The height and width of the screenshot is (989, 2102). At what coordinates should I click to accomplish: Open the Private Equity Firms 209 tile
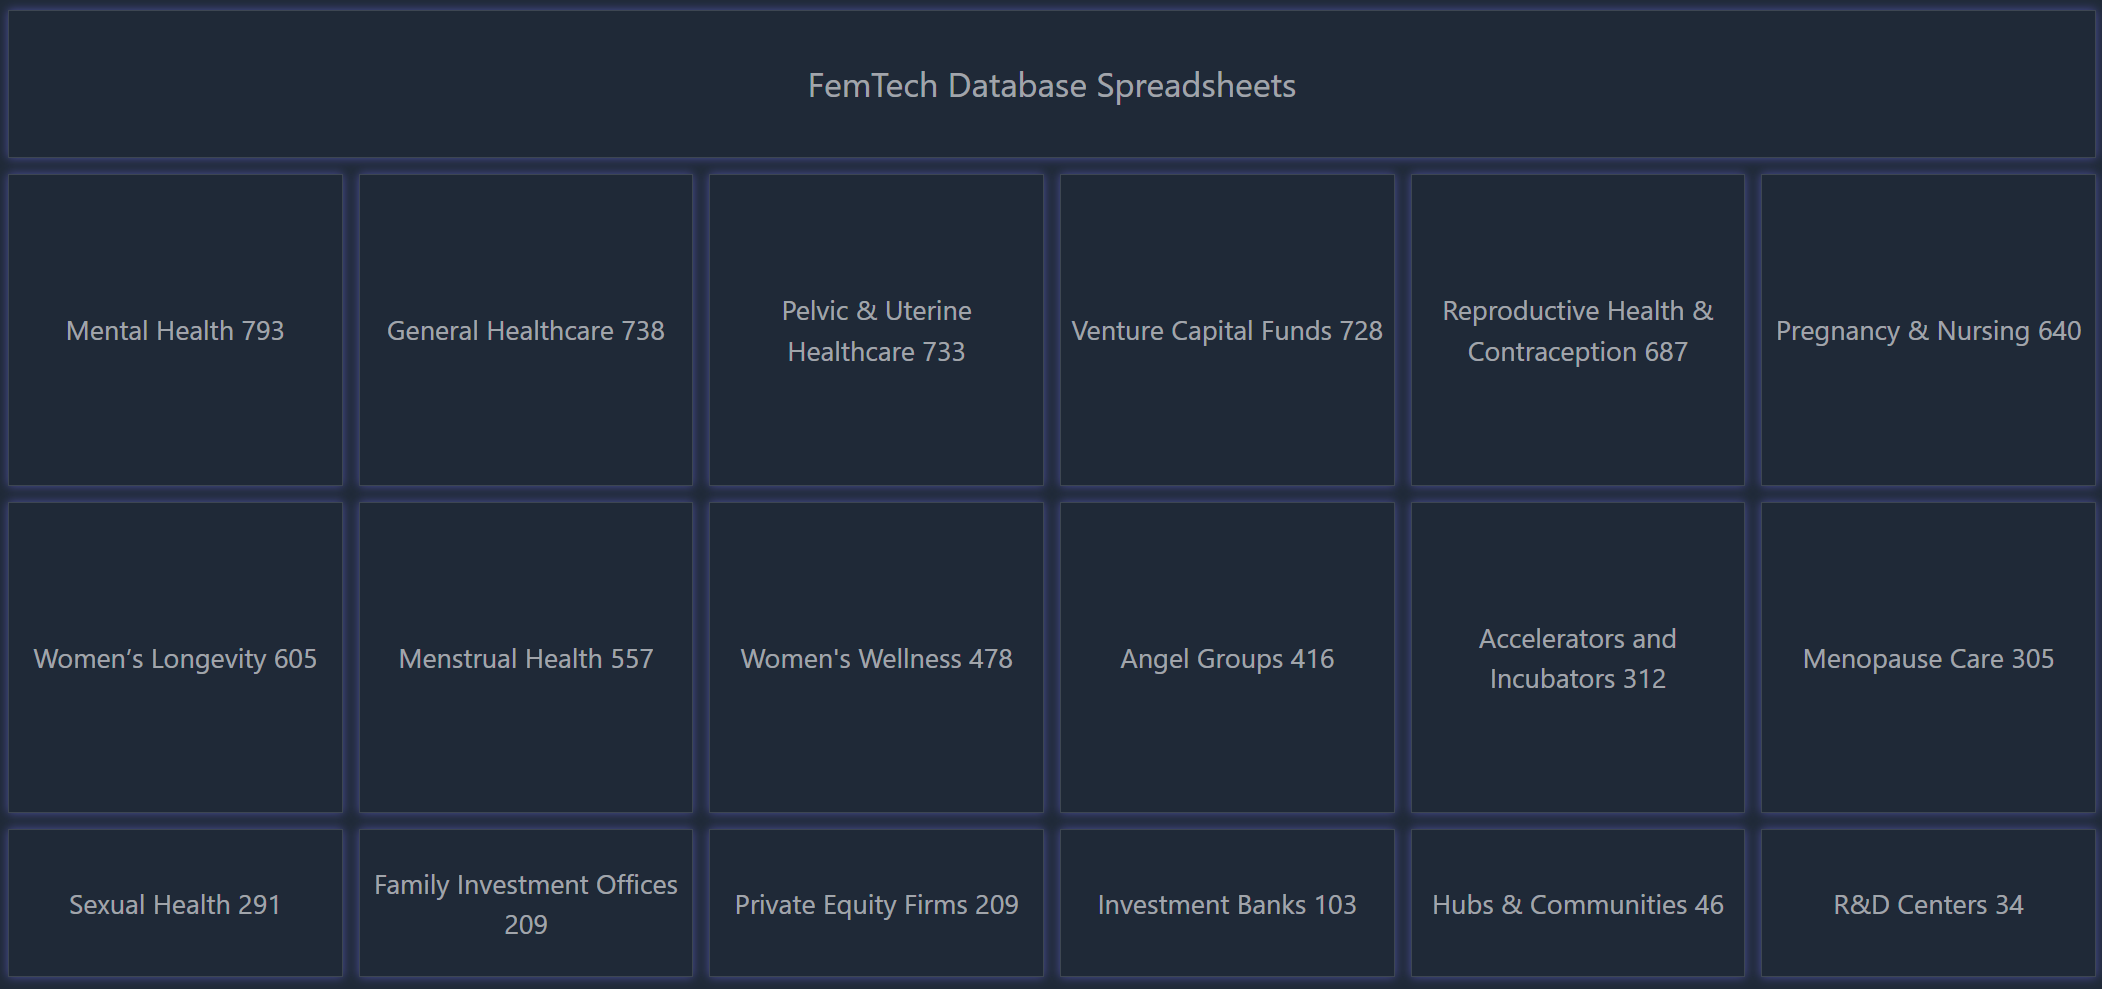click(x=876, y=904)
